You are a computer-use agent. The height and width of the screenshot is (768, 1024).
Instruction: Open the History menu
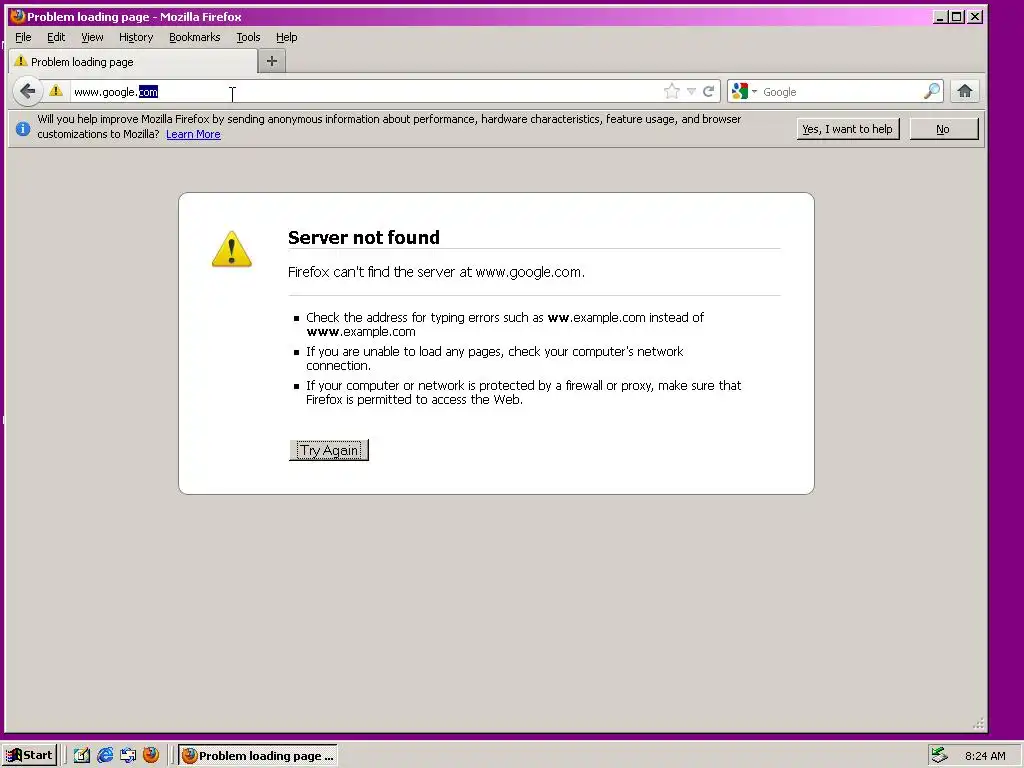[x=136, y=37]
